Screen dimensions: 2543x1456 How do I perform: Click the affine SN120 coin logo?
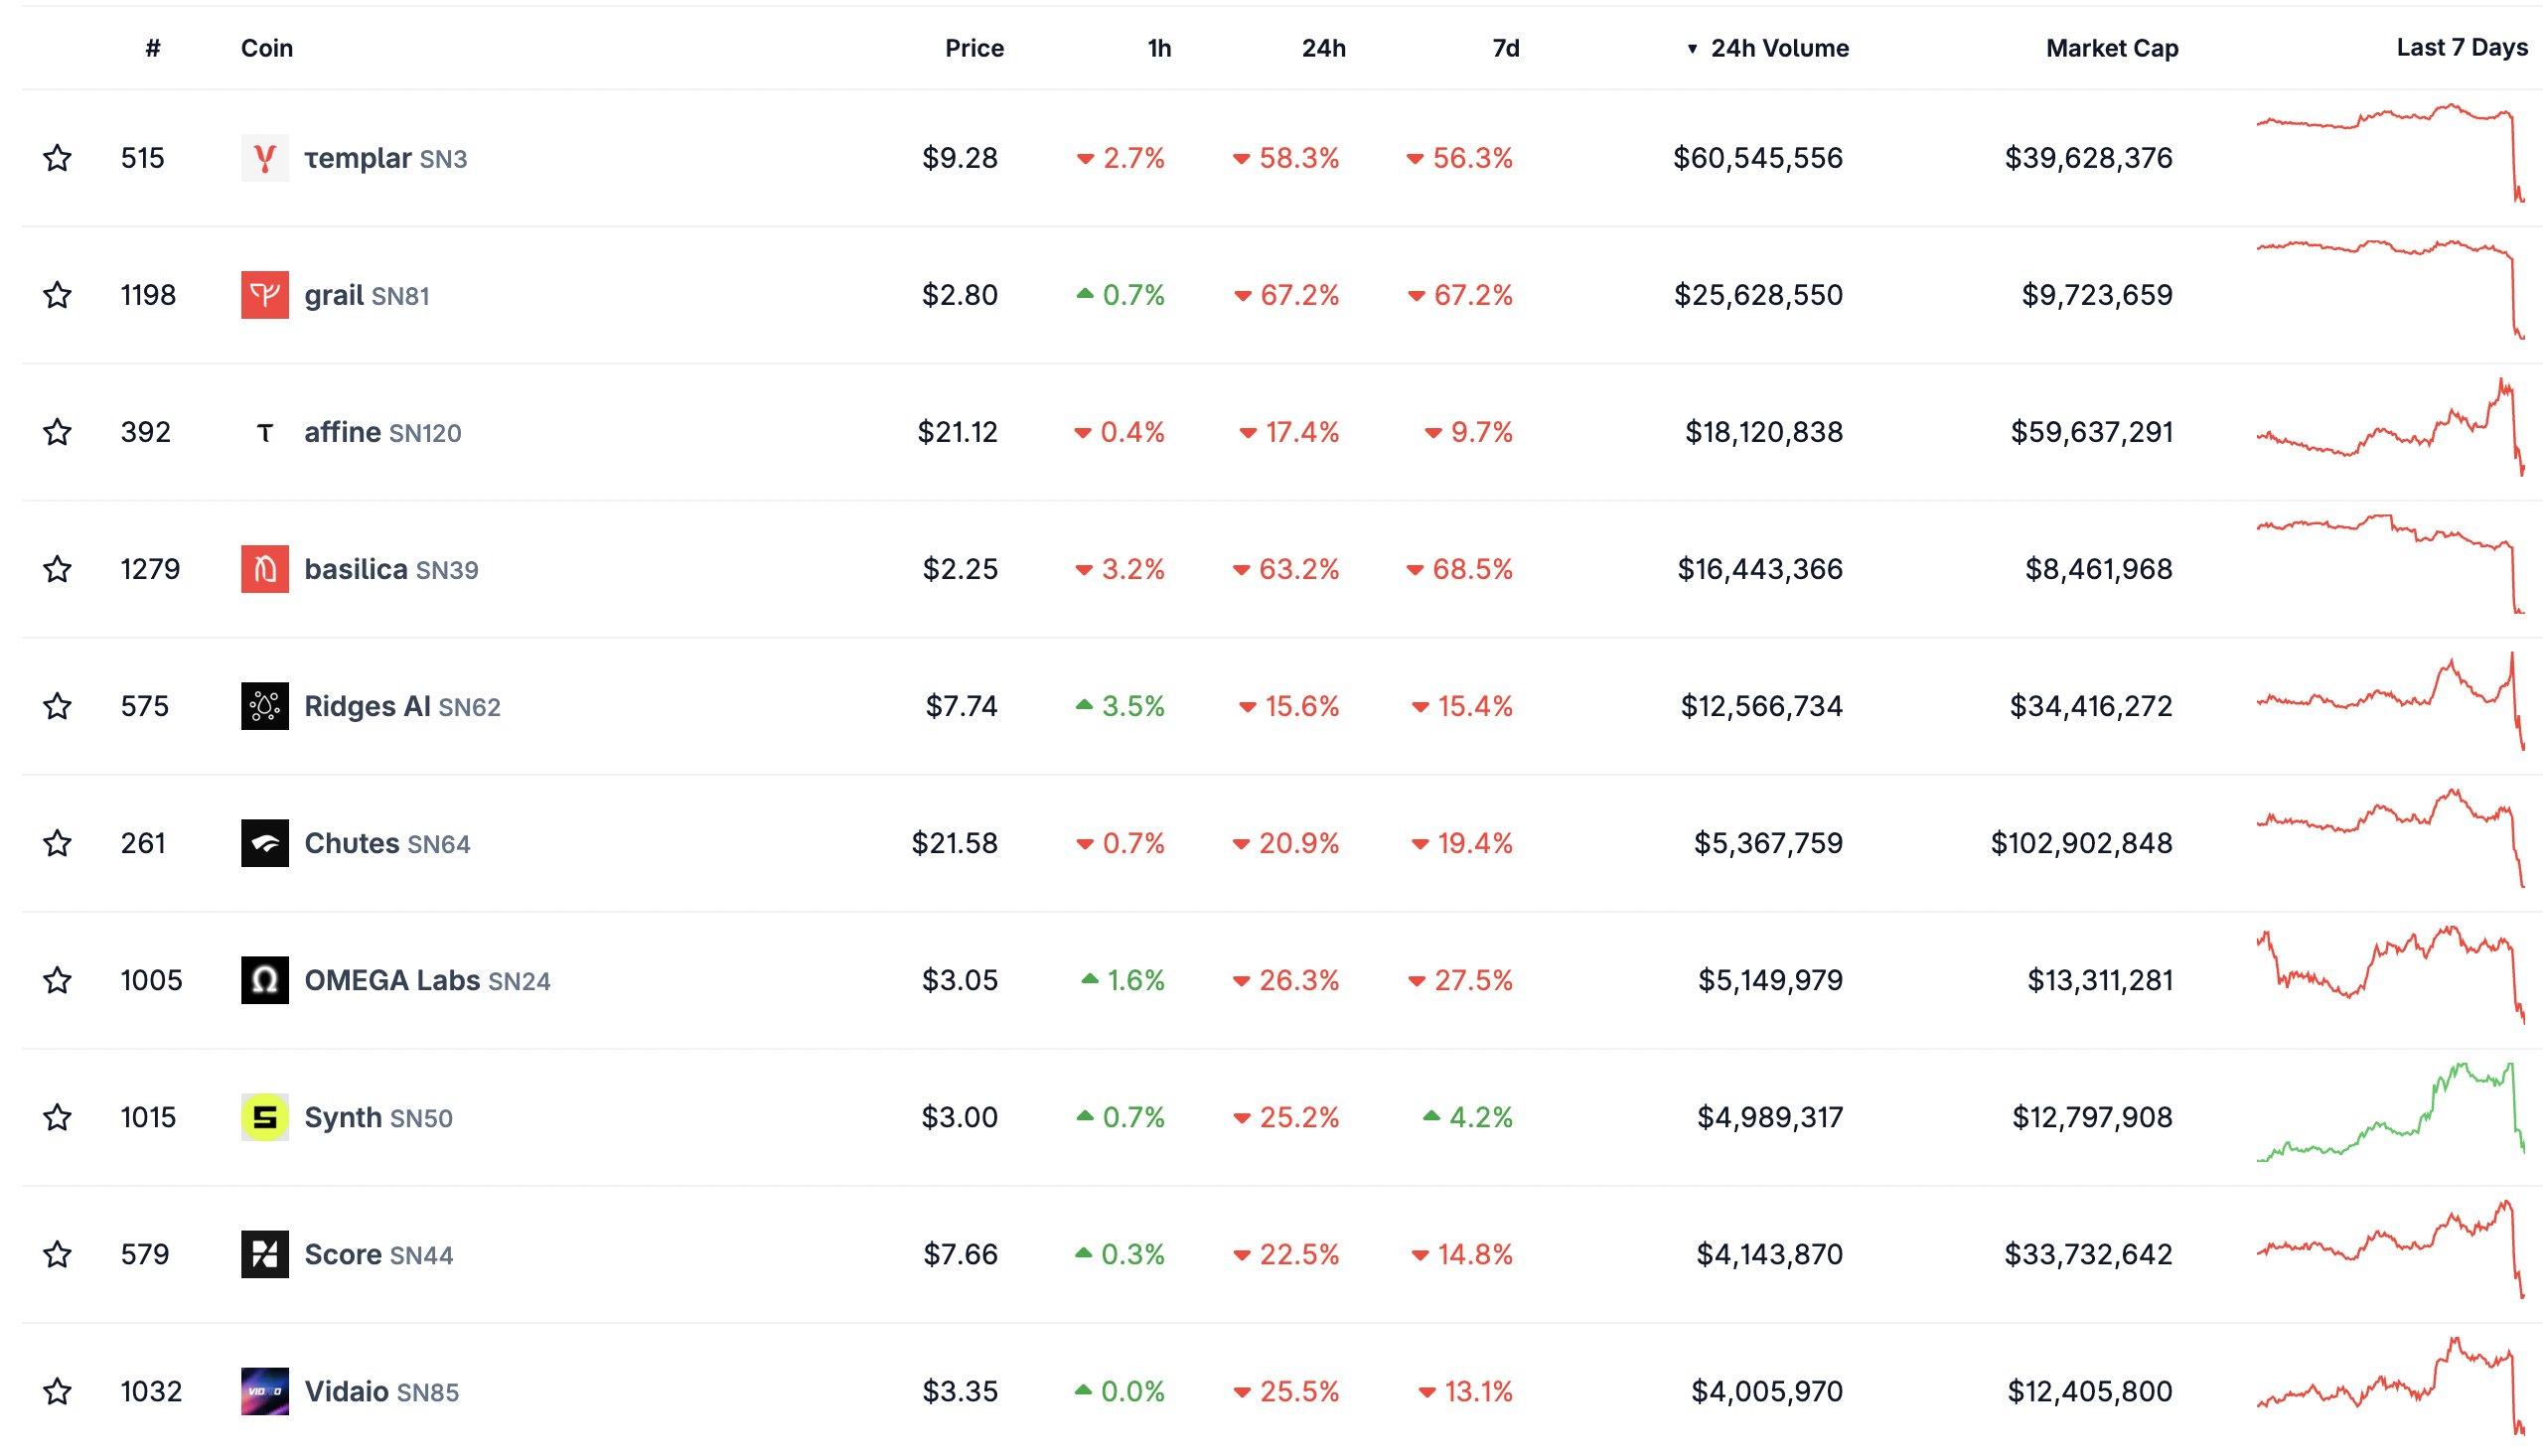pyautogui.click(x=264, y=431)
